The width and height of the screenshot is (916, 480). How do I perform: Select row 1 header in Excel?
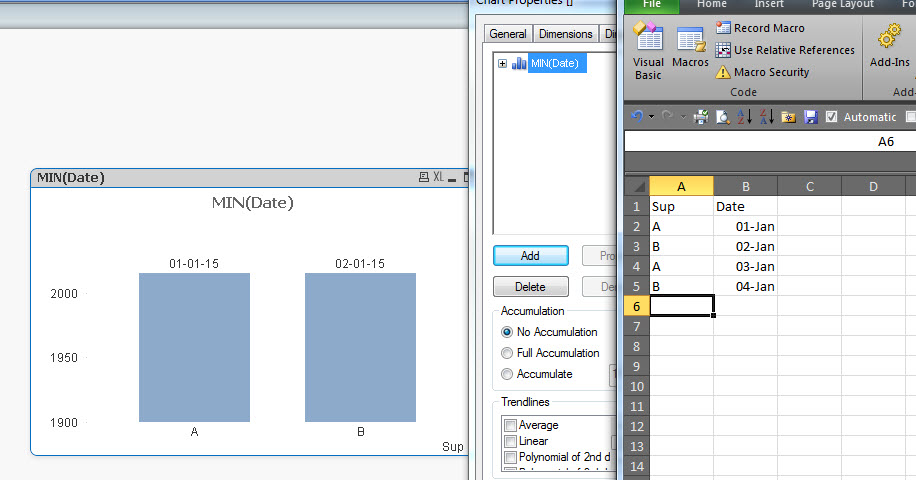coord(637,207)
